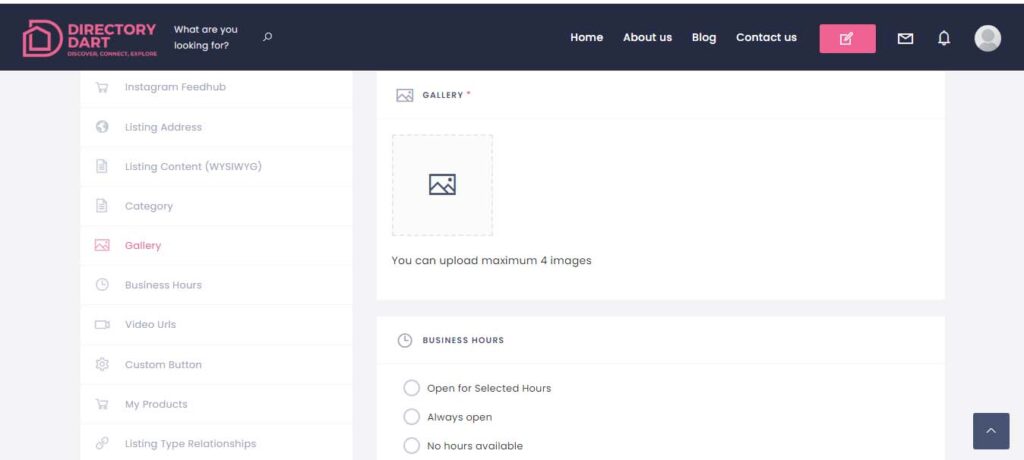Screen dimensions: 1024x460
Task: Click the Listing Content document icon
Action: (x=102, y=167)
